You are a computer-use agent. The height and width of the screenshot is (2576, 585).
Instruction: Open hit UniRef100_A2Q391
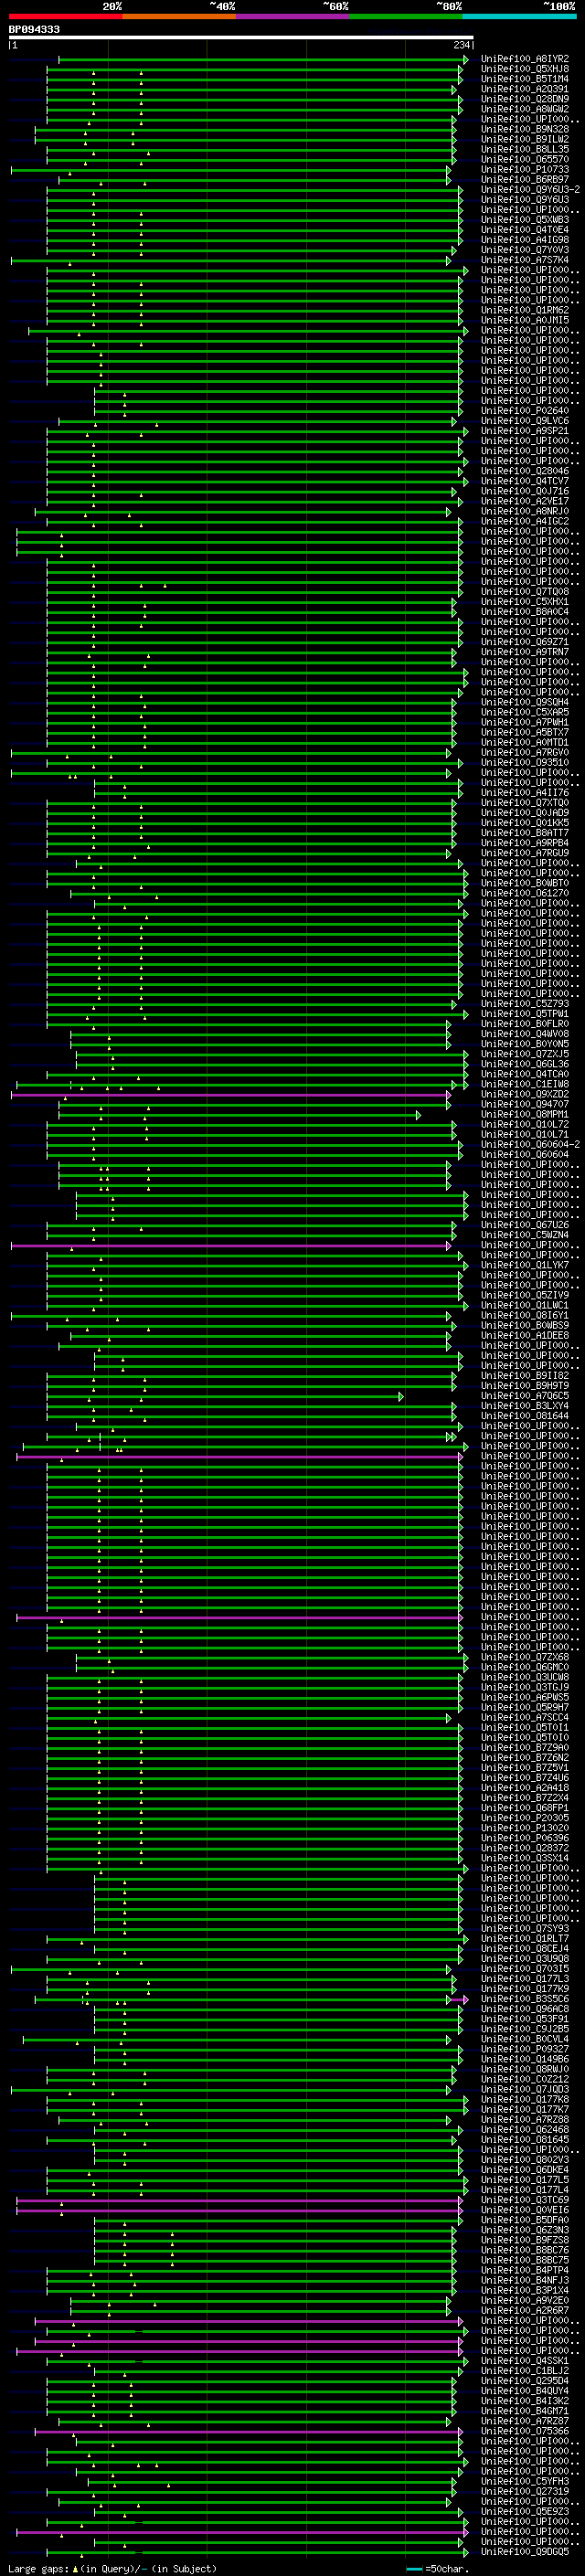point(525,89)
